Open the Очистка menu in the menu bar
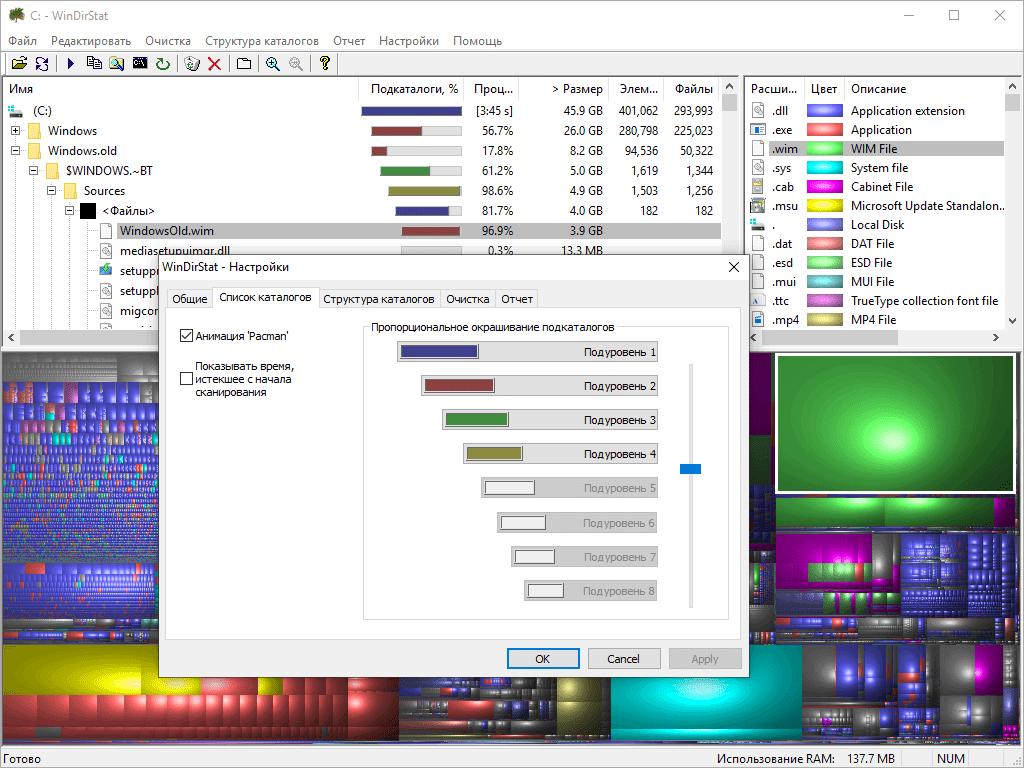 tap(168, 40)
